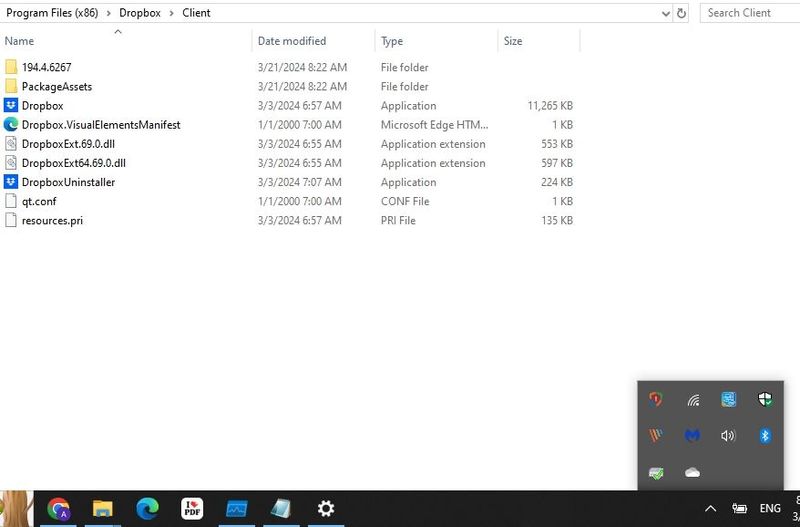Click the '1/1/2000 7:00 AM' date of qt.conf
The height and width of the screenshot is (527, 800).
299,201
